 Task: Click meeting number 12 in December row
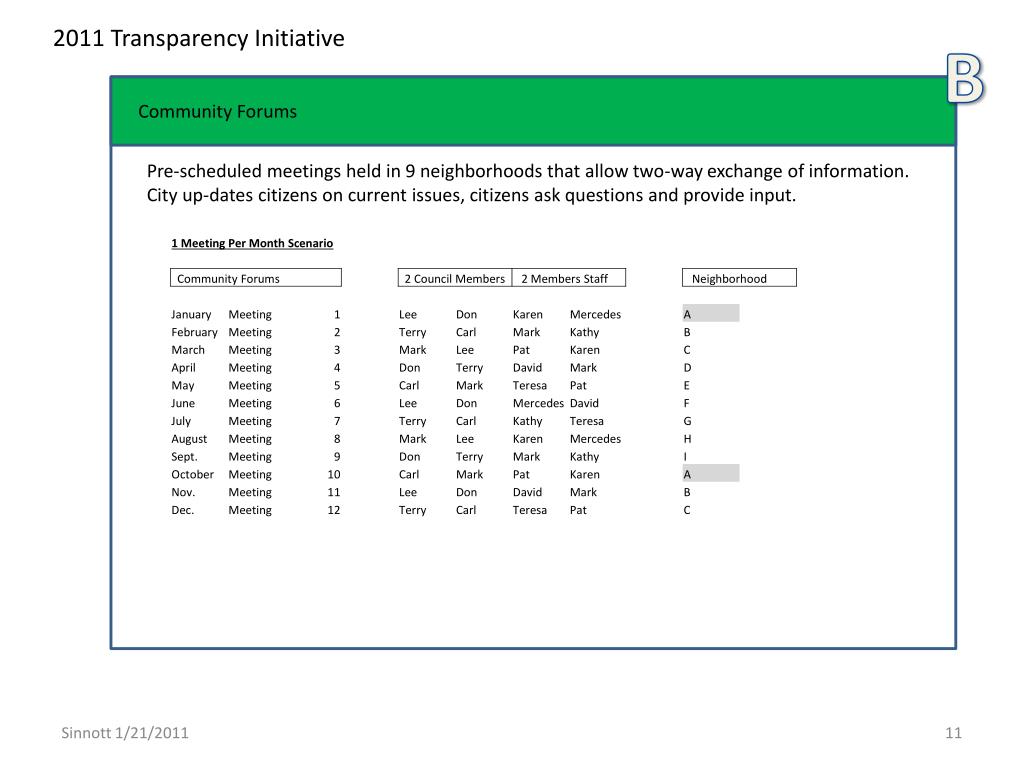click(x=334, y=510)
